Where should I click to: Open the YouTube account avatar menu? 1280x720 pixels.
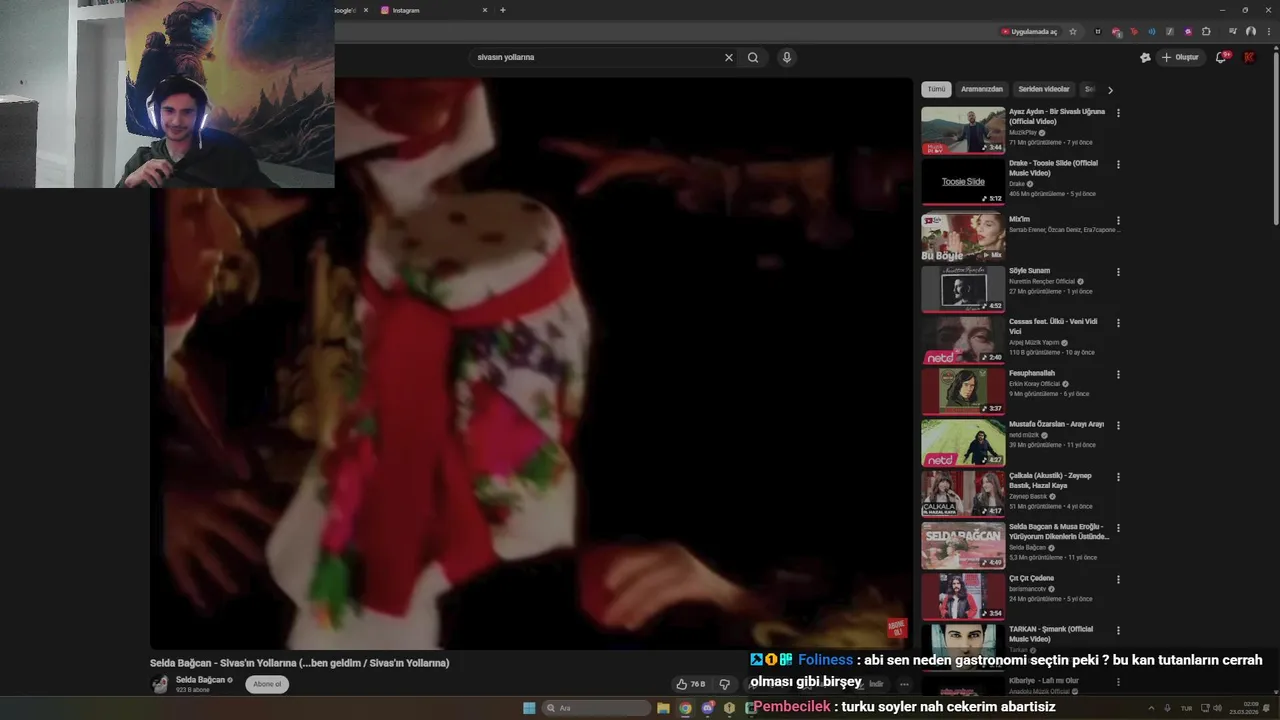coord(1249,57)
